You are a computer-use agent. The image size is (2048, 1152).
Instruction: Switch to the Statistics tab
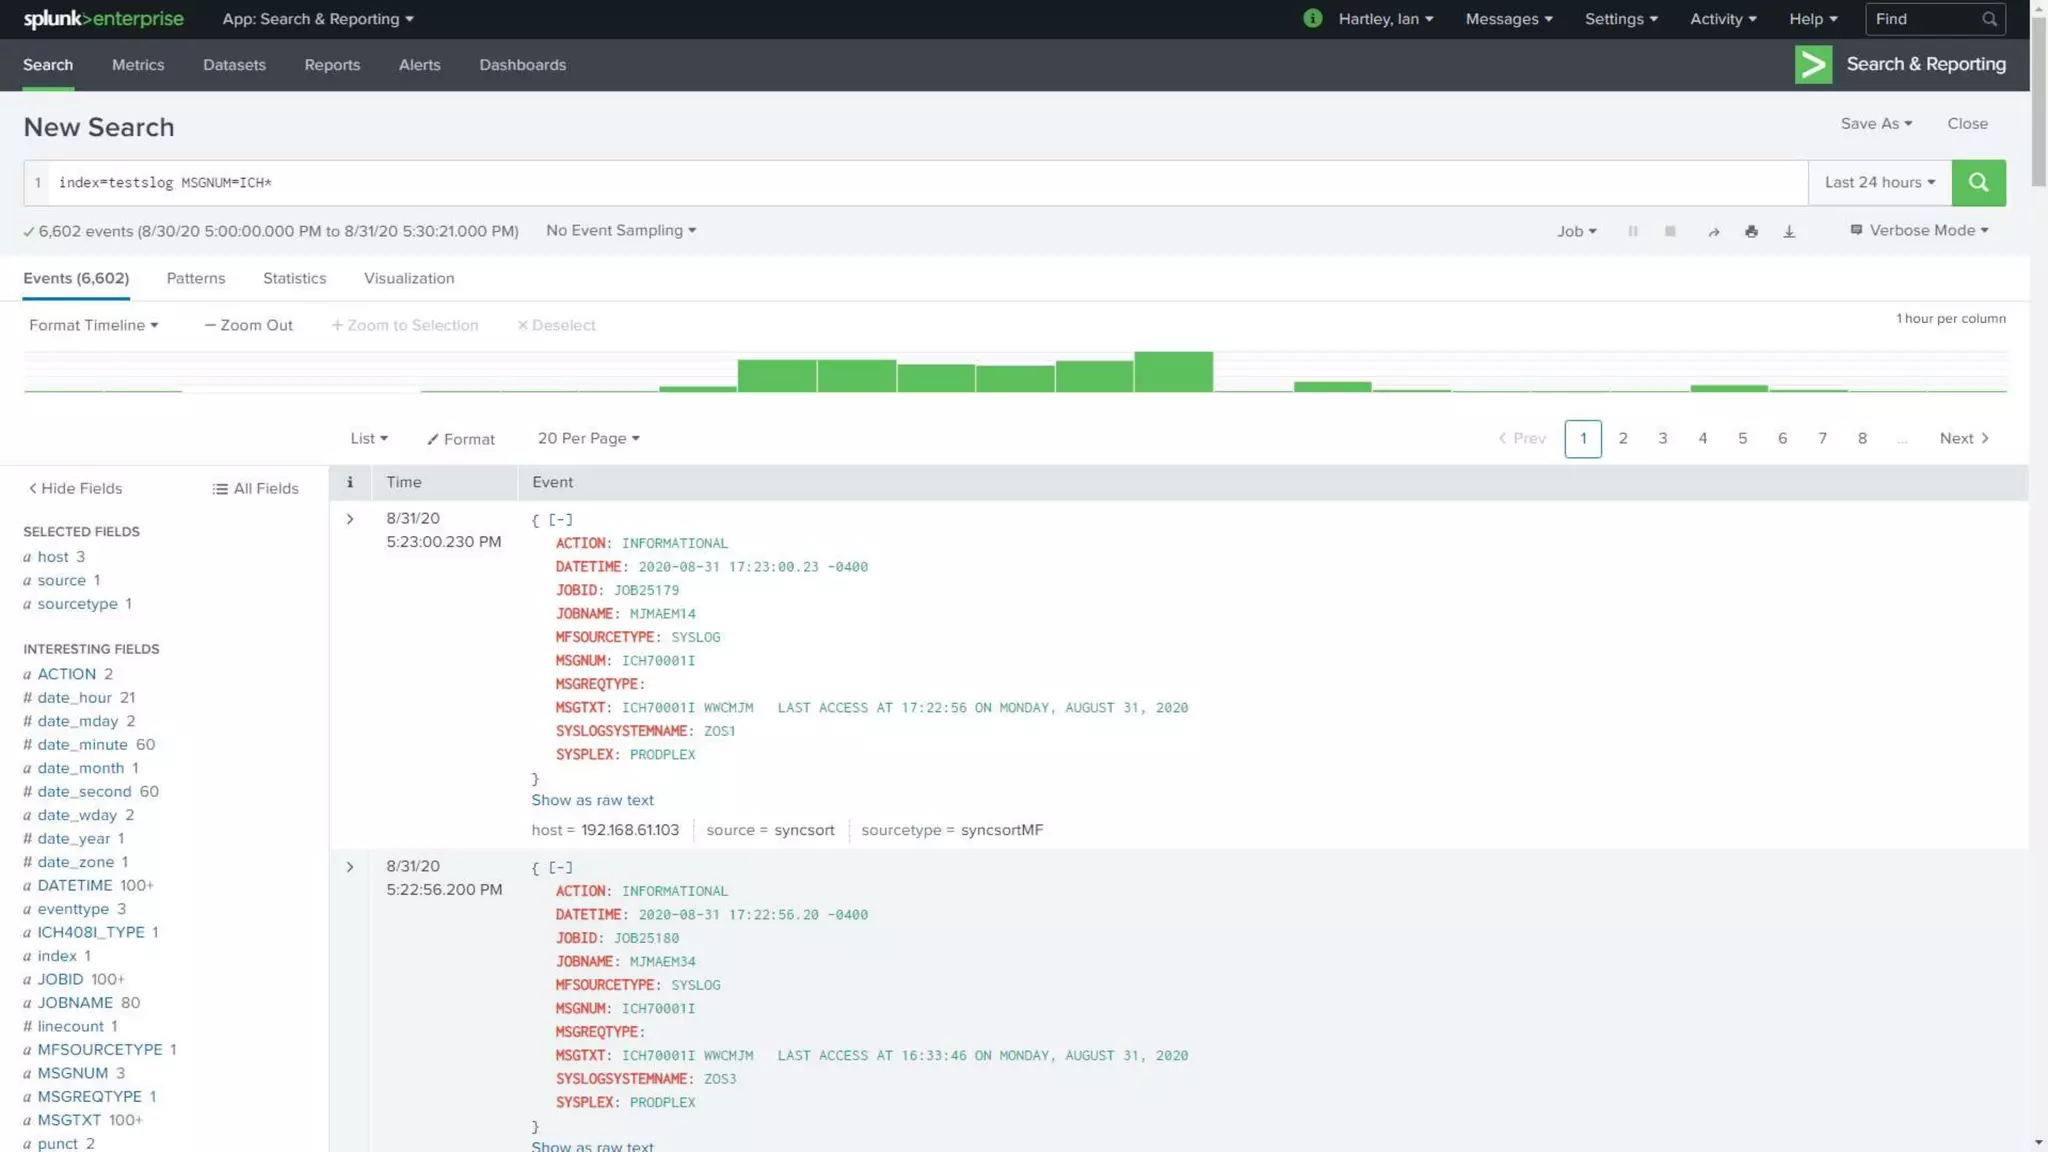tap(294, 278)
